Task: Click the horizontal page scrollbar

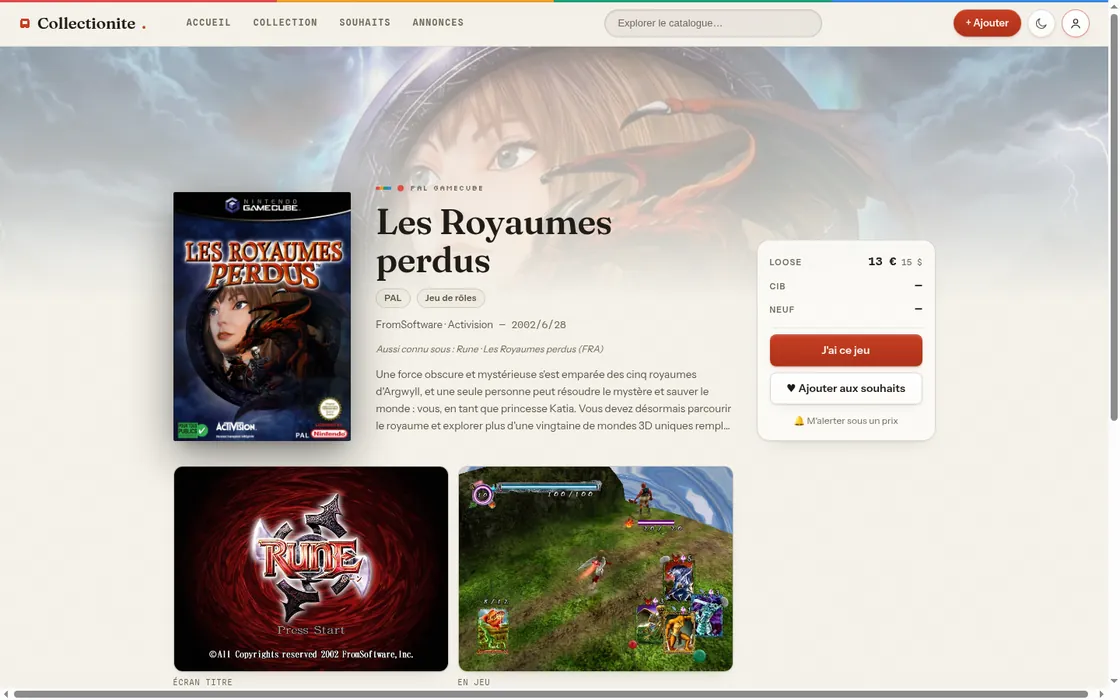Action: point(550,694)
